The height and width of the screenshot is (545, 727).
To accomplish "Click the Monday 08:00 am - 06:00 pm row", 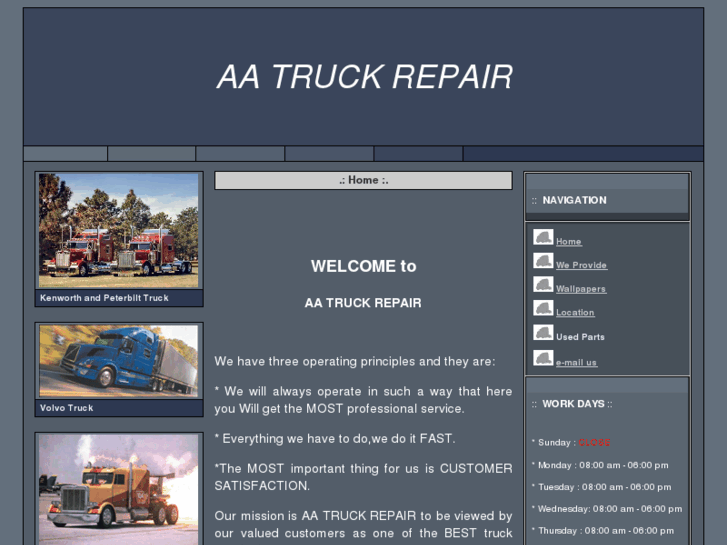I will pos(600,465).
